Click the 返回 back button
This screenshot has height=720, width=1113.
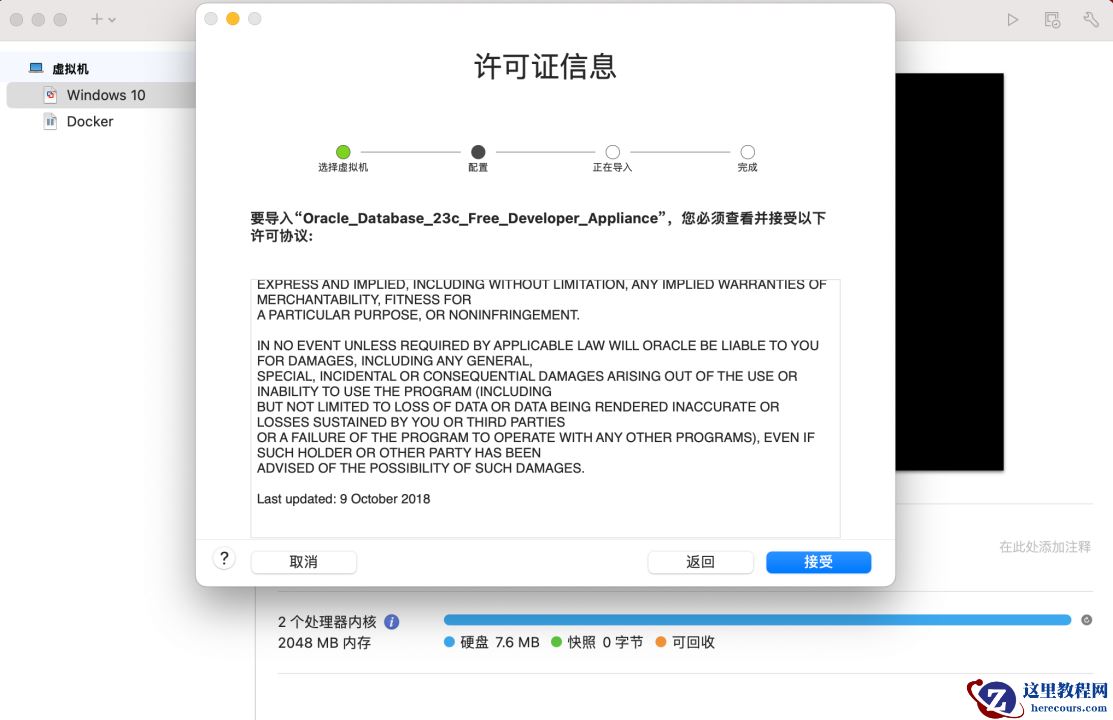click(700, 562)
